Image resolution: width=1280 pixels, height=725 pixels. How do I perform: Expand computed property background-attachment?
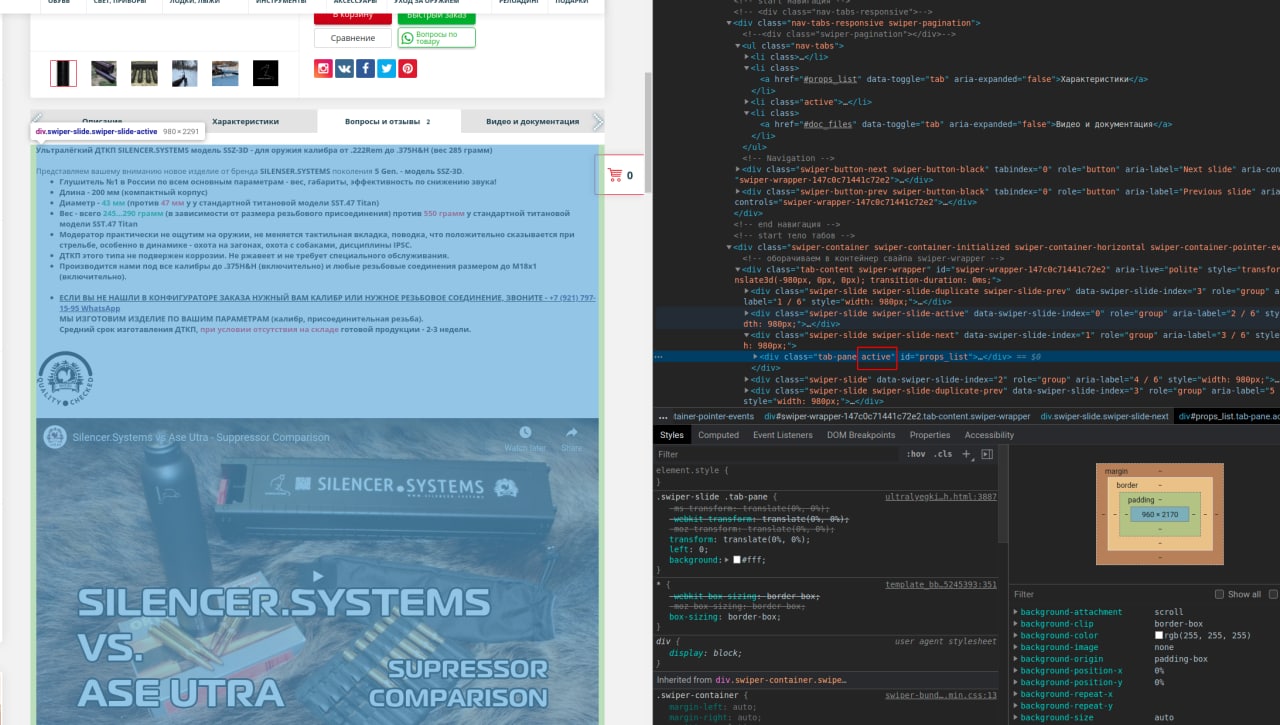click(1014, 612)
